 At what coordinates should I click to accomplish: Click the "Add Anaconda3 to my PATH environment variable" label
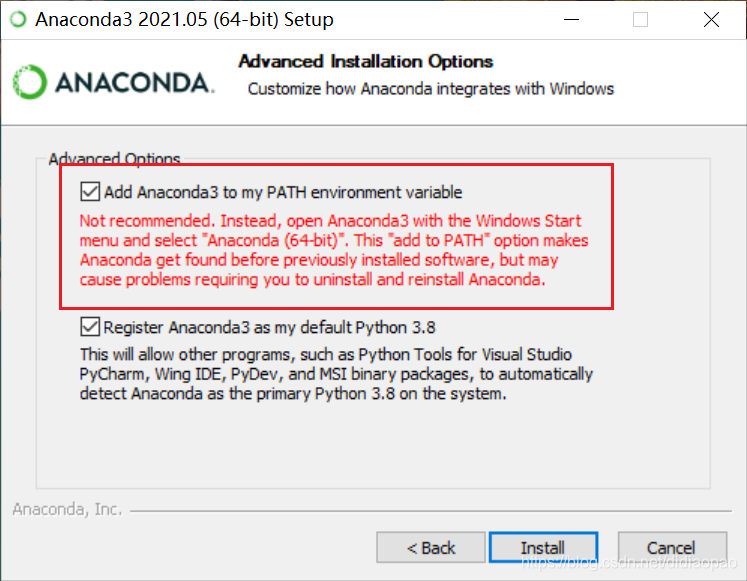pyautogui.click(x=284, y=192)
